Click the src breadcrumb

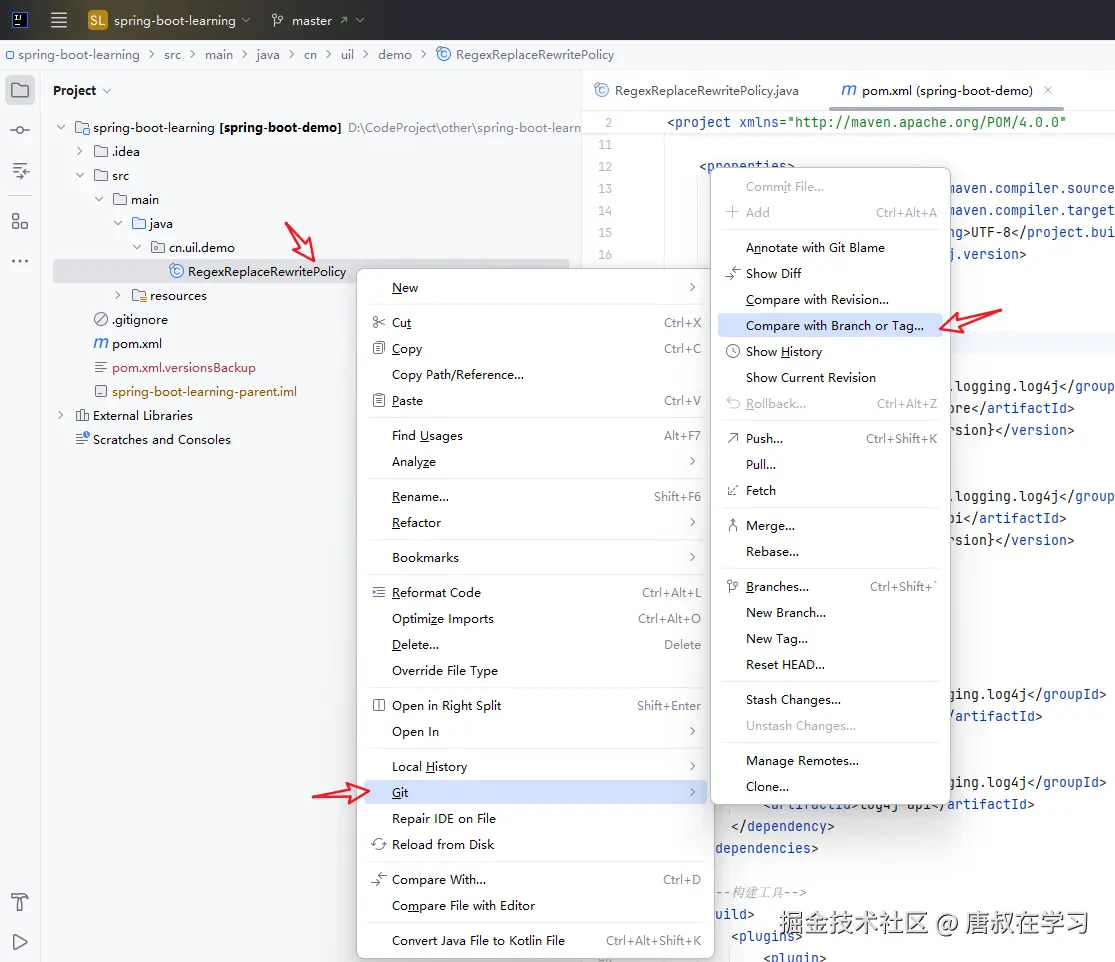173,55
